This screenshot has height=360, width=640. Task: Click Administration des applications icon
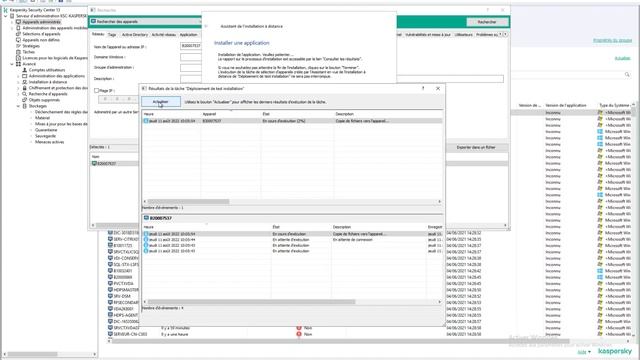pyautogui.click(x=24, y=76)
